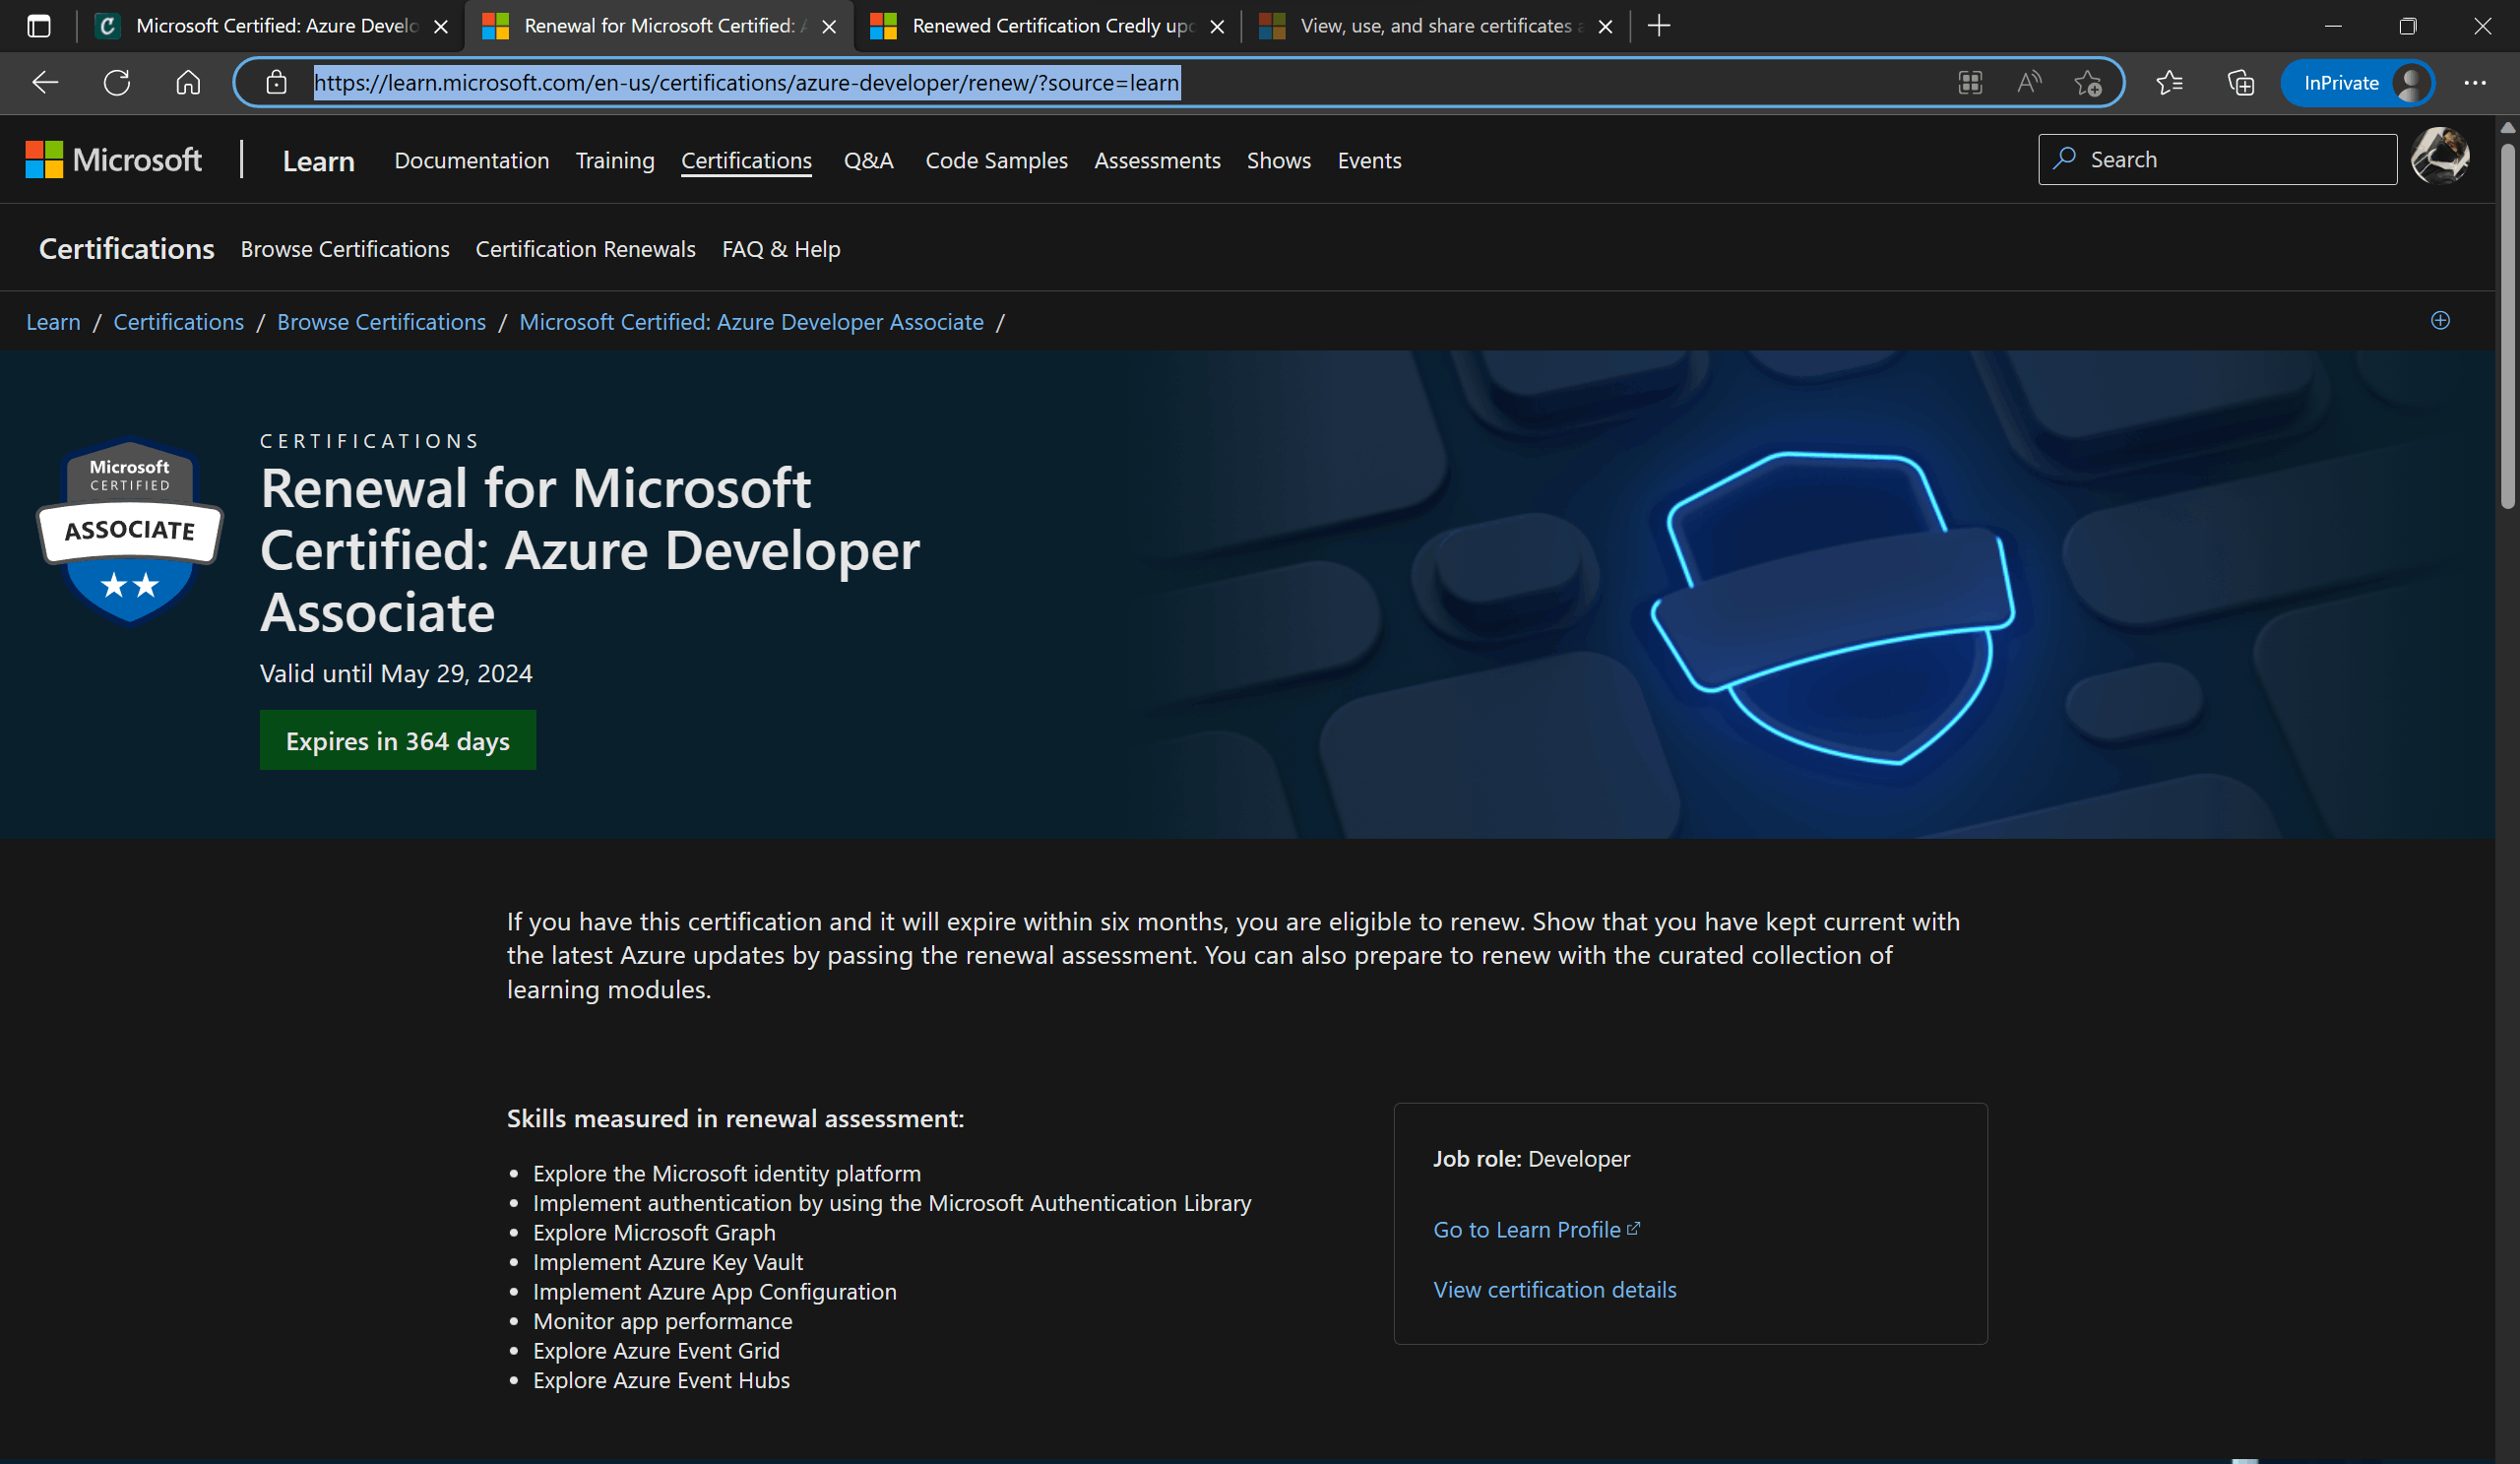Click the plus circle icon beside breadcrumbs
Viewport: 2520px width, 1464px height.
click(2440, 320)
